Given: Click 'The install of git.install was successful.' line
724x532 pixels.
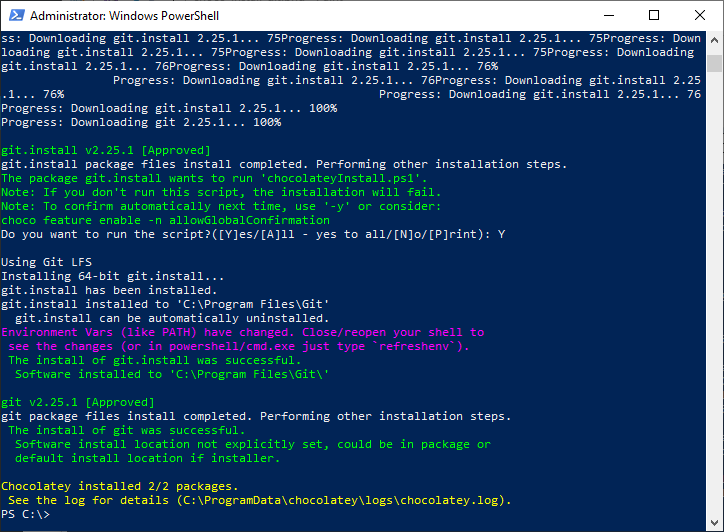Looking at the screenshot, I should [155, 360].
